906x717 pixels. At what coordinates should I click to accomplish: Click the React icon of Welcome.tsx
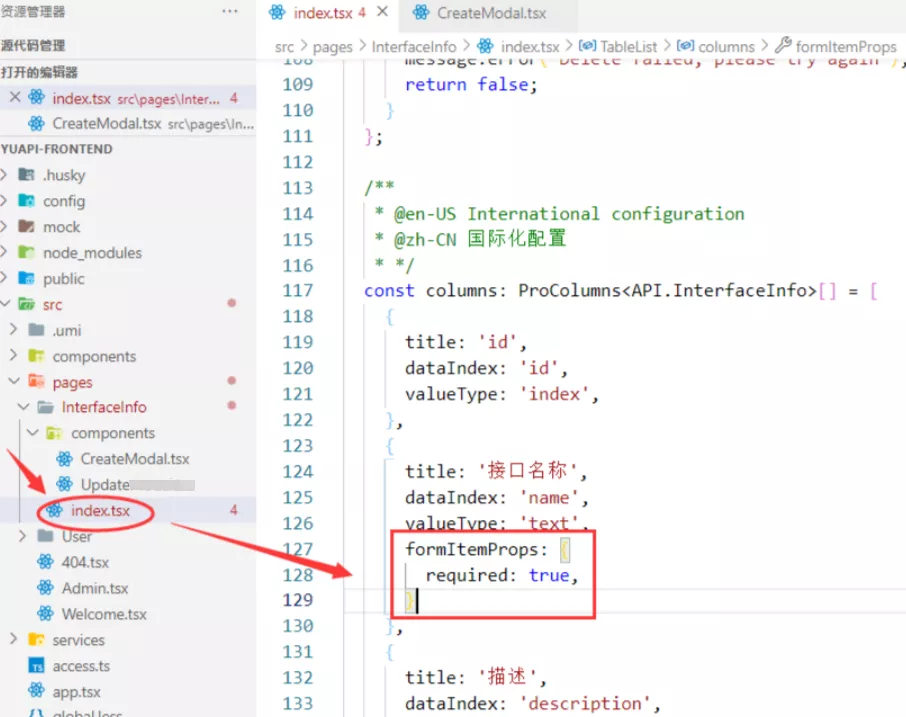pyautogui.click(x=46, y=614)
